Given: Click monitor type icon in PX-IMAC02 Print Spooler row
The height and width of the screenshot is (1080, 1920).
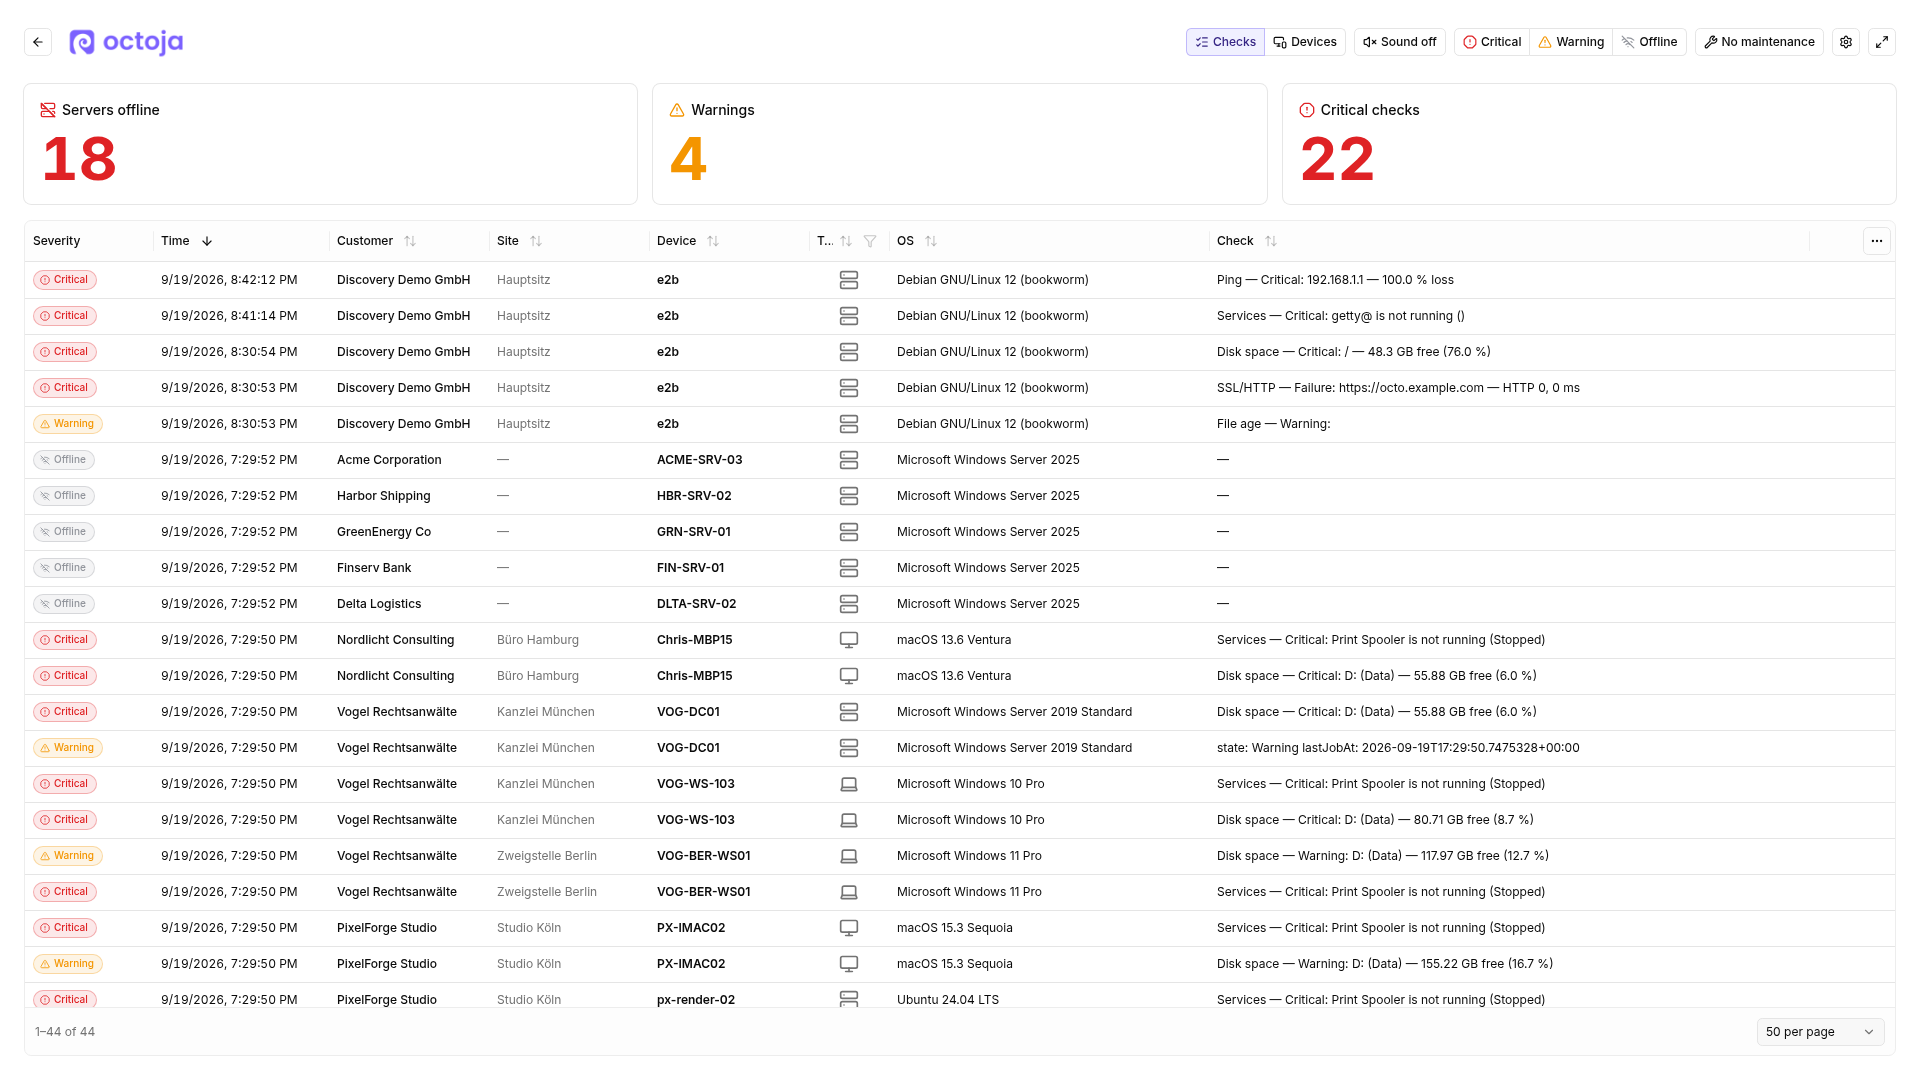Looking at the screenshot, I should tap(849, 928).
